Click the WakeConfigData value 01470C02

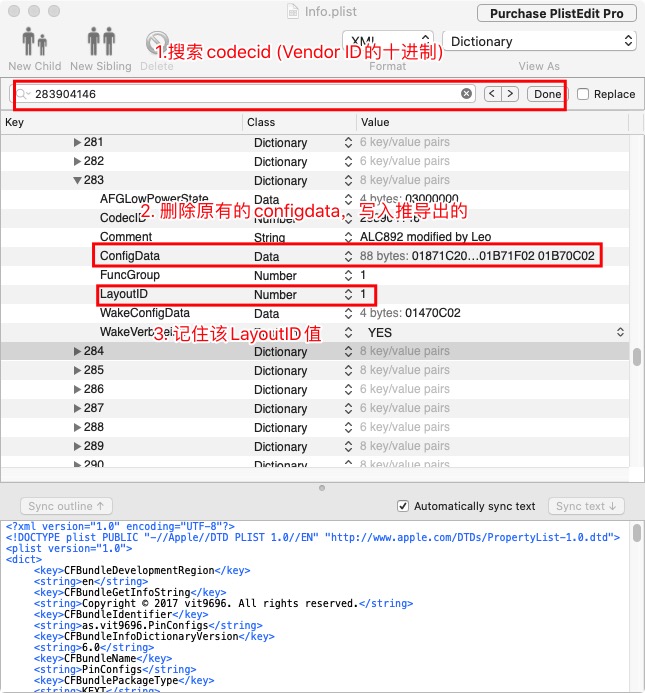click(x=410, y=313)
